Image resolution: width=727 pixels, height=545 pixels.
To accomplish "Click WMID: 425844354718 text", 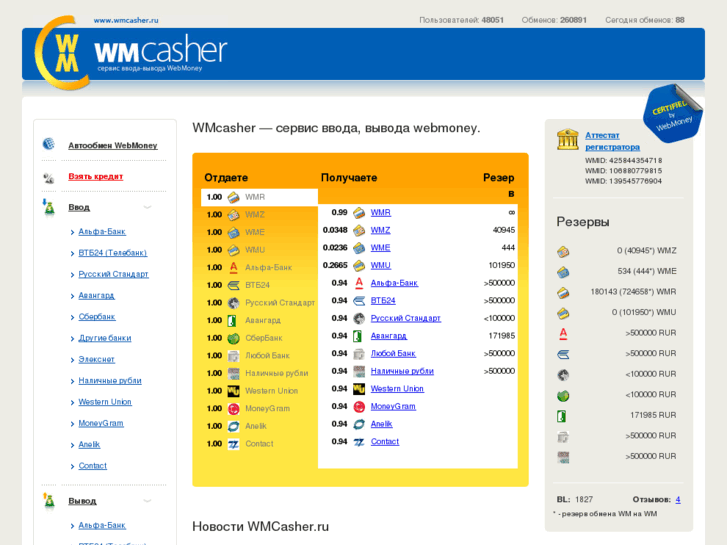I will [624, 160].
